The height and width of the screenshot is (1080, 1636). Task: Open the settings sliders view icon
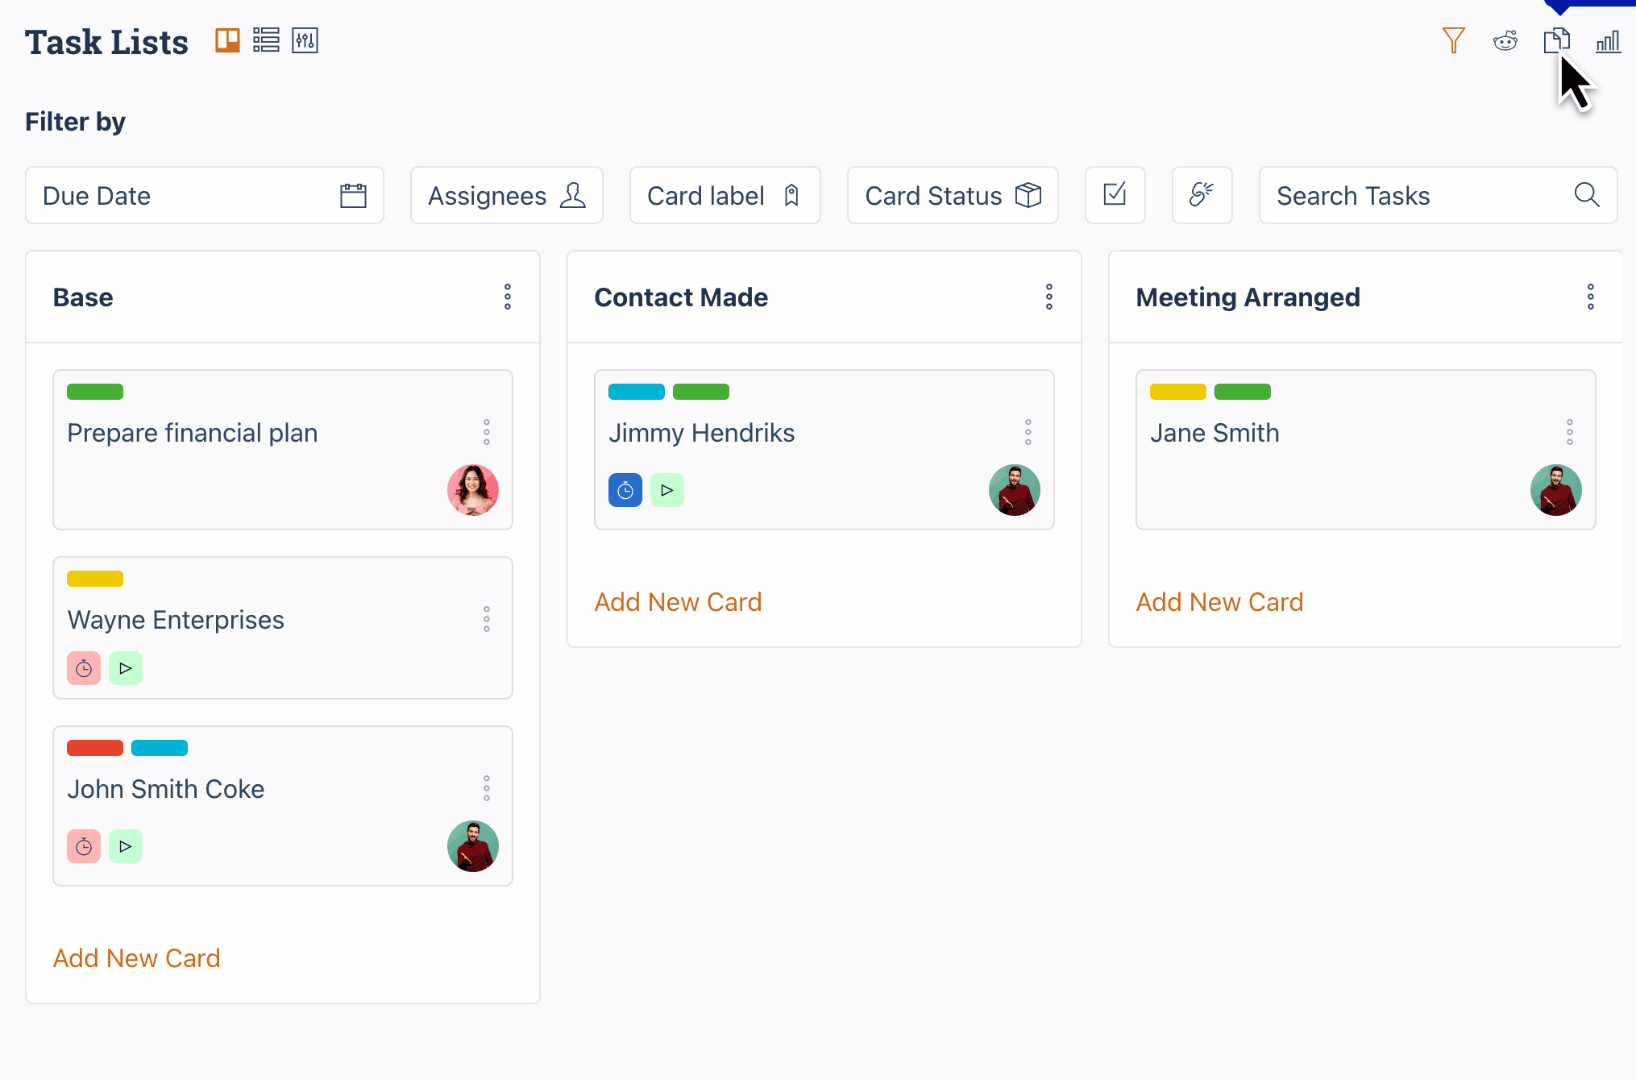(305, 41)
